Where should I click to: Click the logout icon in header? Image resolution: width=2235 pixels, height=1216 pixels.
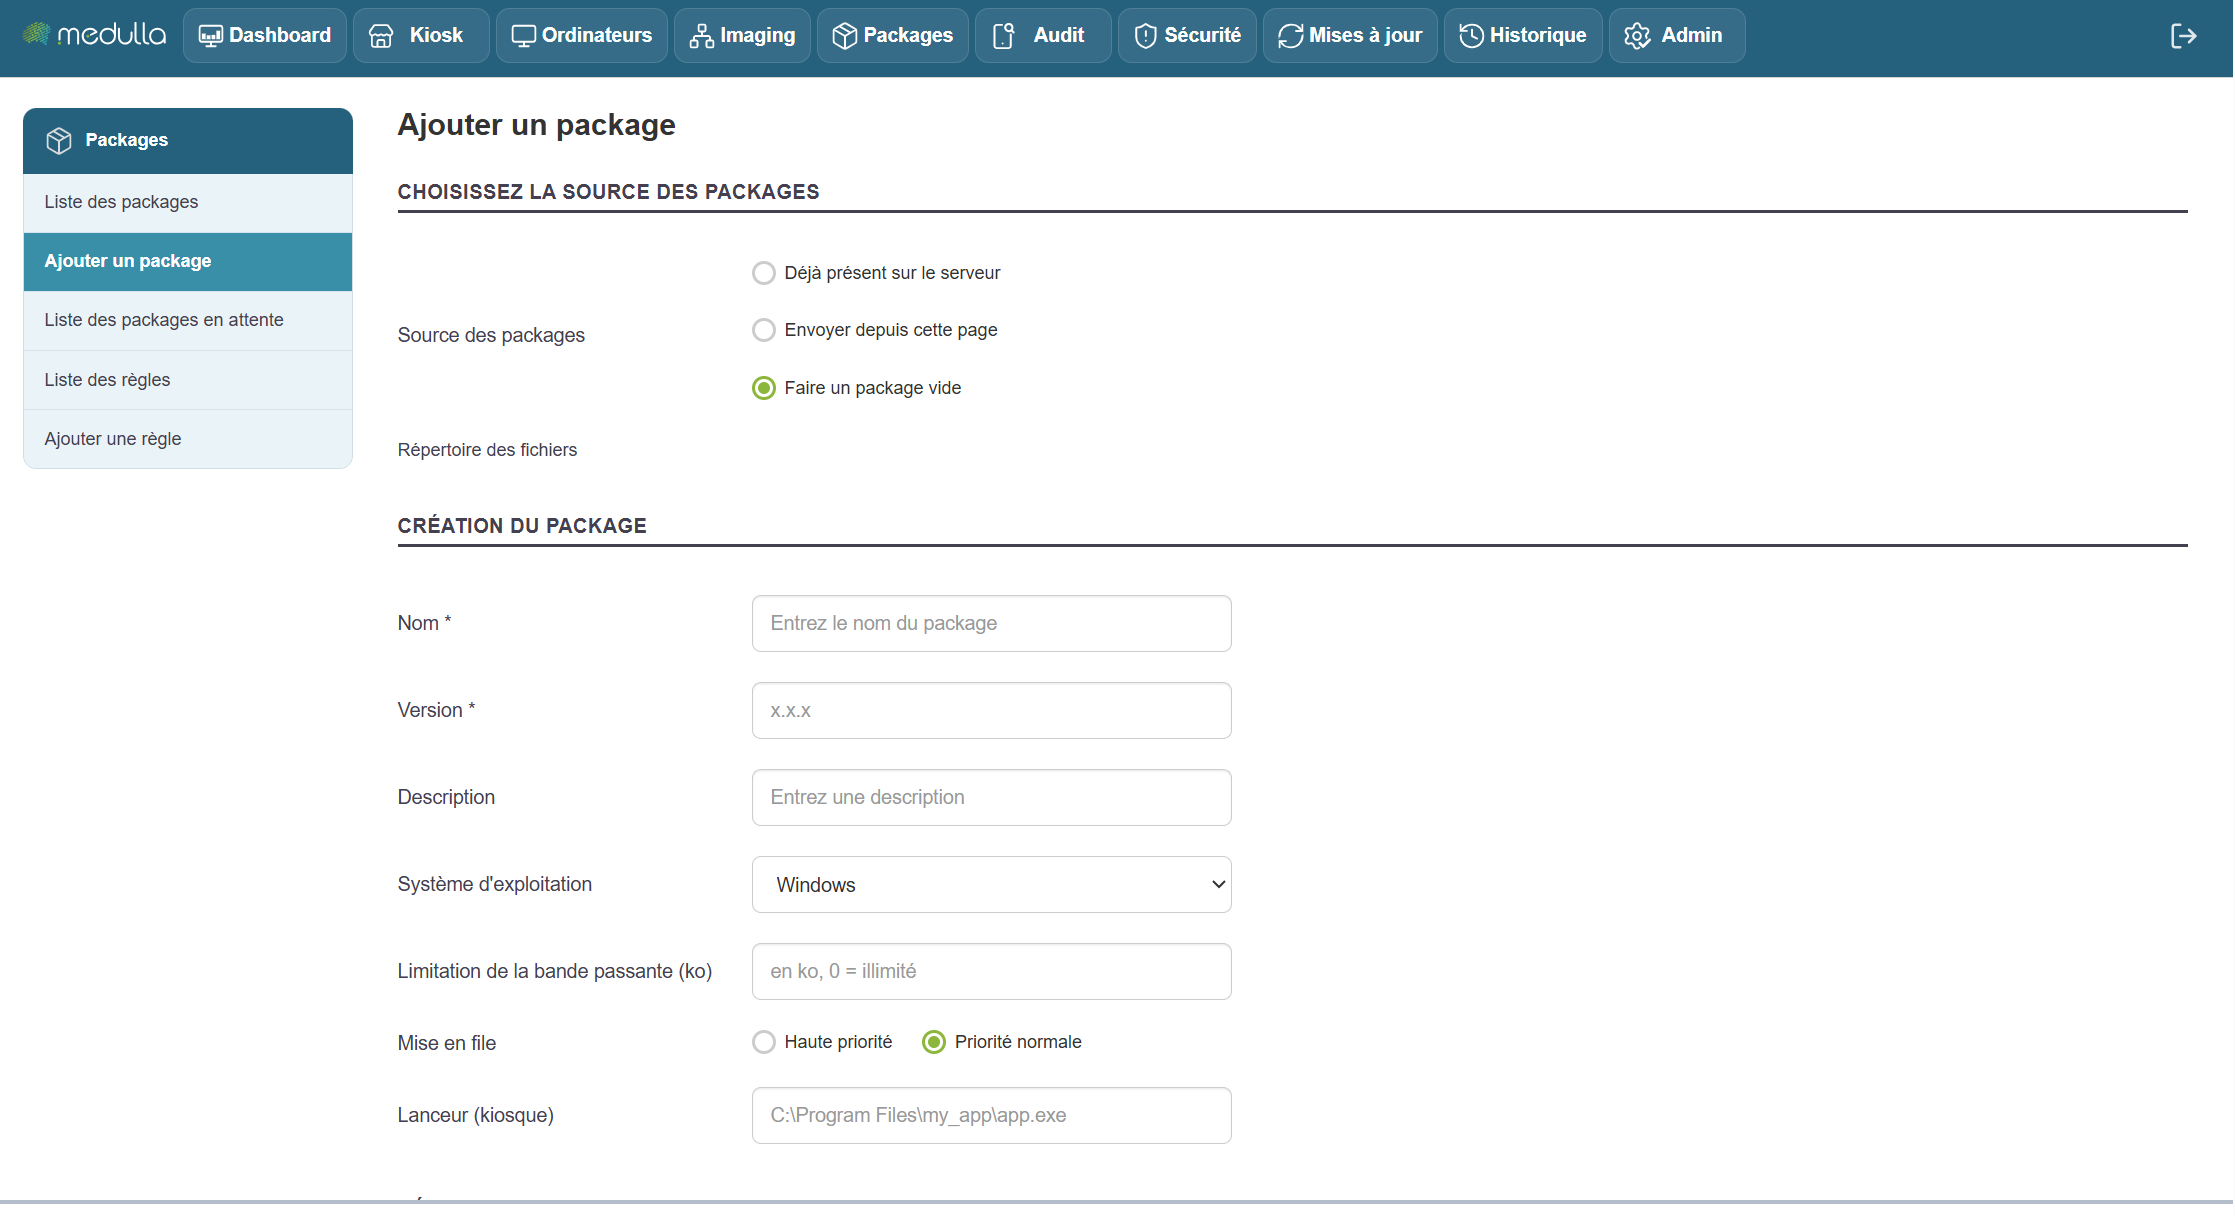[2183, 36]
